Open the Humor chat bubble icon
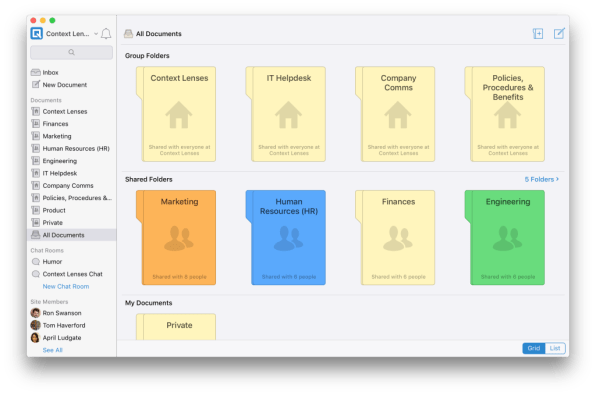This screenshot has height=395, width=596. point(36,262)
